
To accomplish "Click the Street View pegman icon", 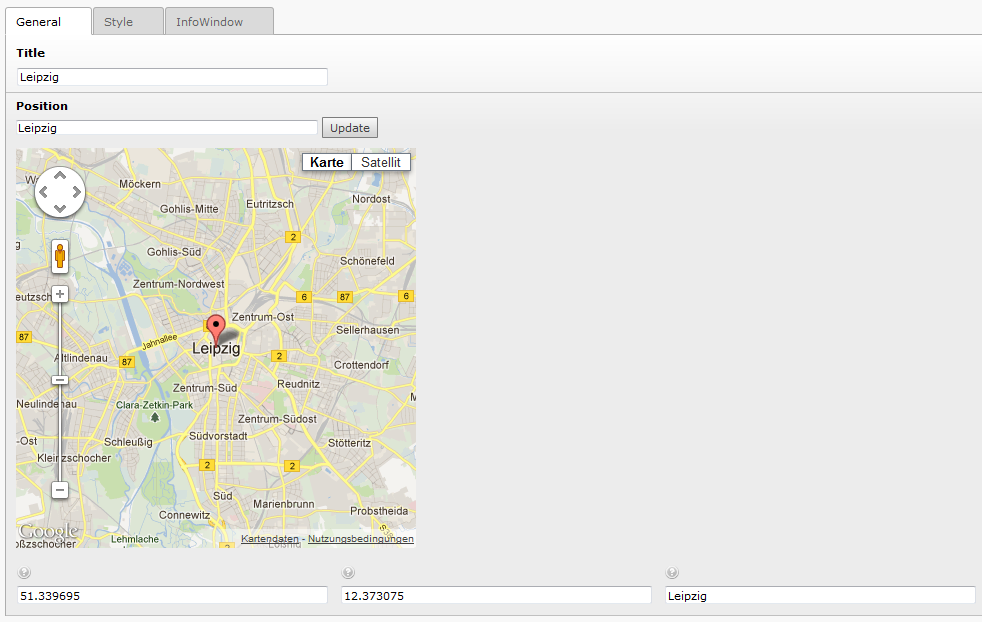I will [x=60, y=257].
